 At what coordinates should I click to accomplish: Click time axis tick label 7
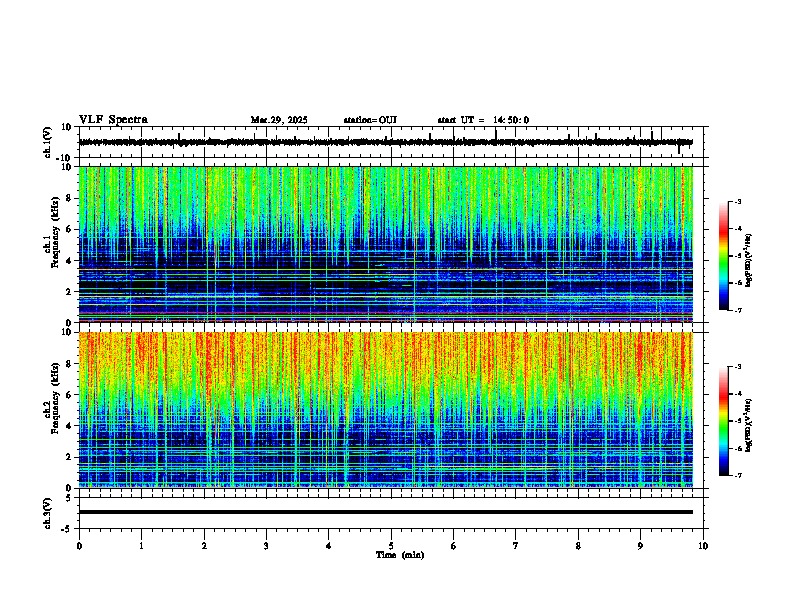click(x=516, y=546)
